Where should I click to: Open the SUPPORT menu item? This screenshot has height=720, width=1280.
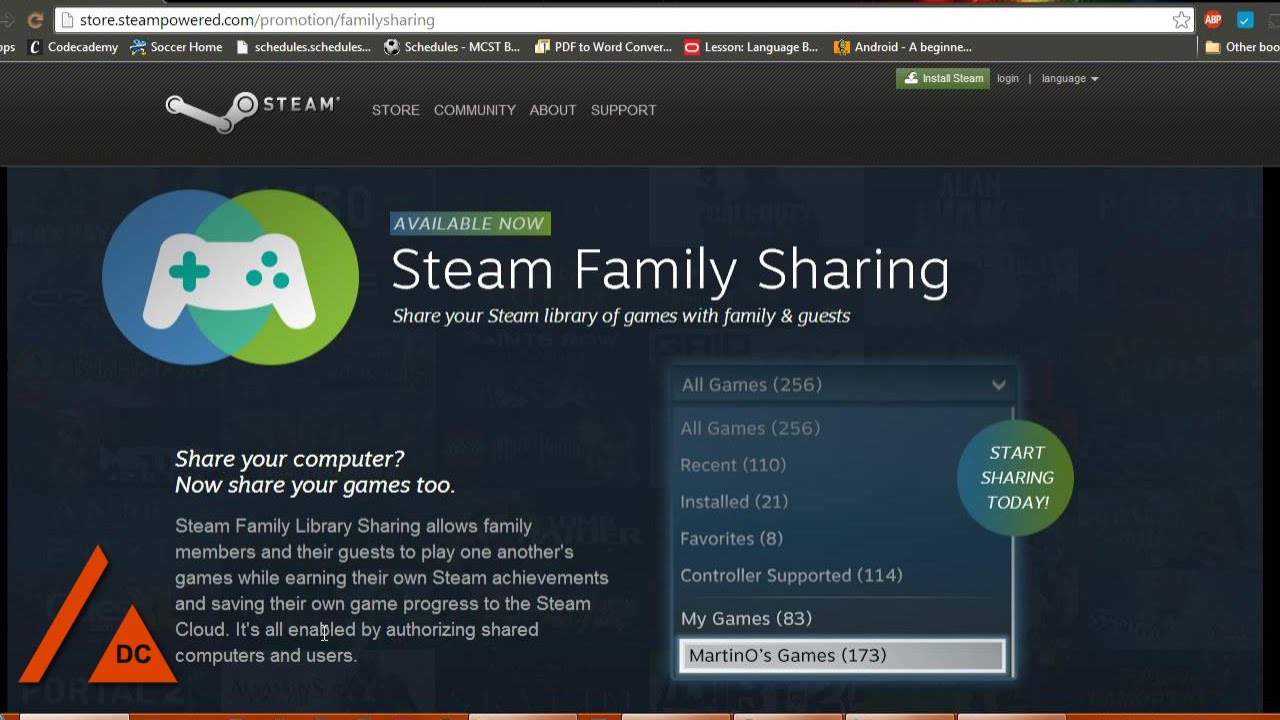click(x=624, y=110)
